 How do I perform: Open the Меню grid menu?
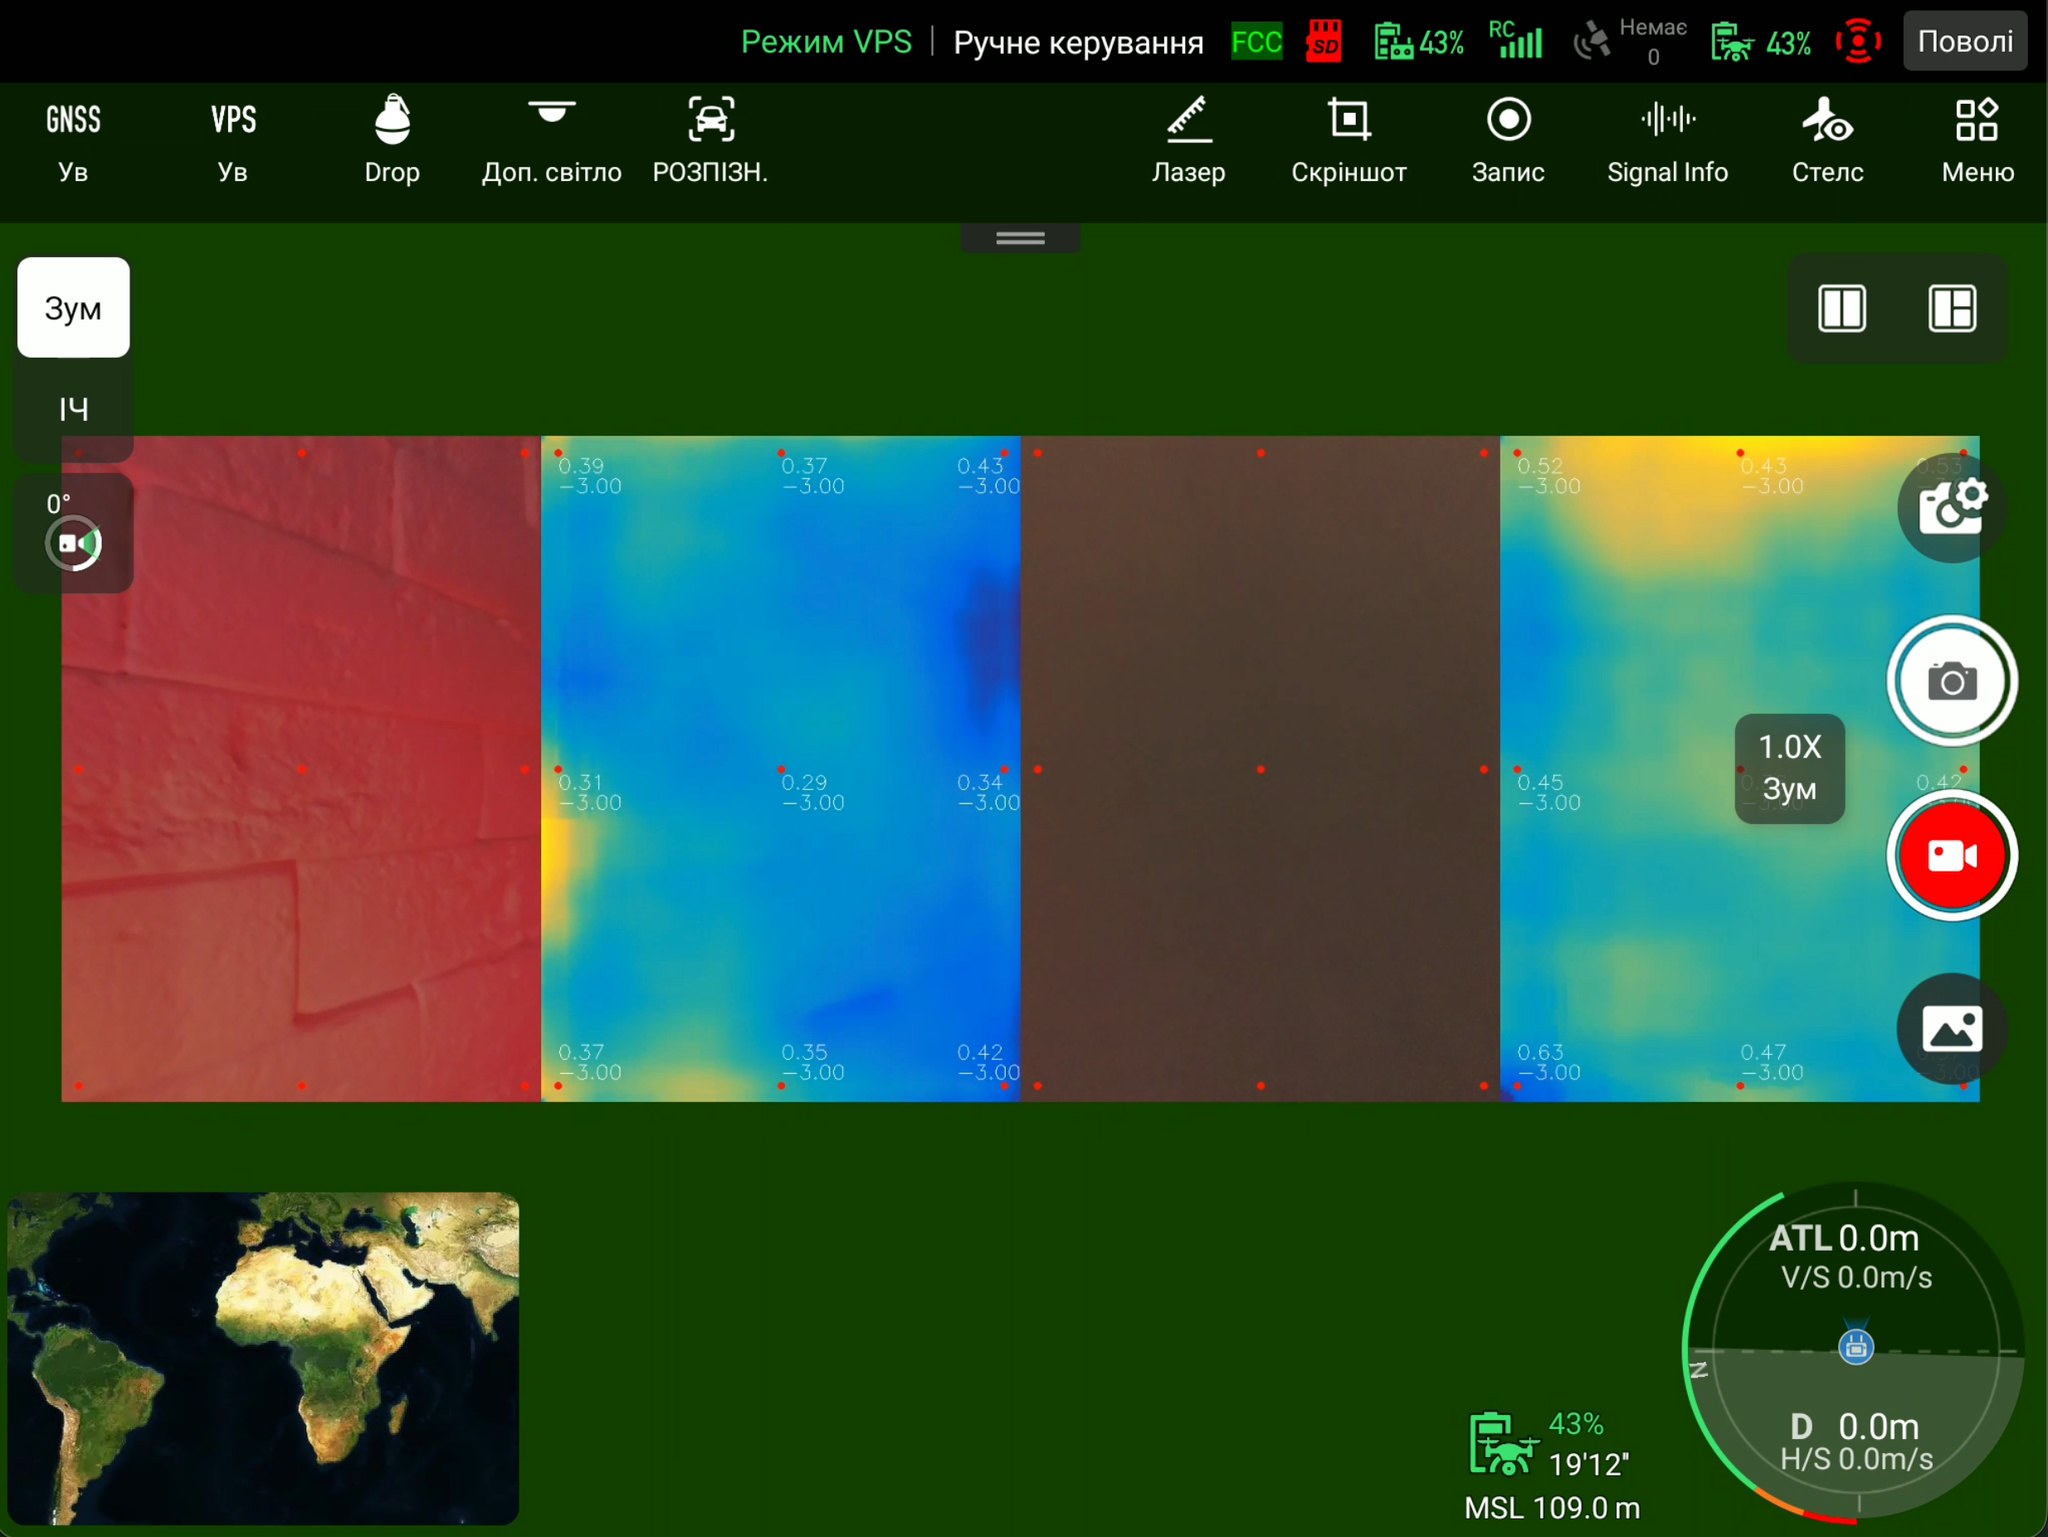(1977, 140)
